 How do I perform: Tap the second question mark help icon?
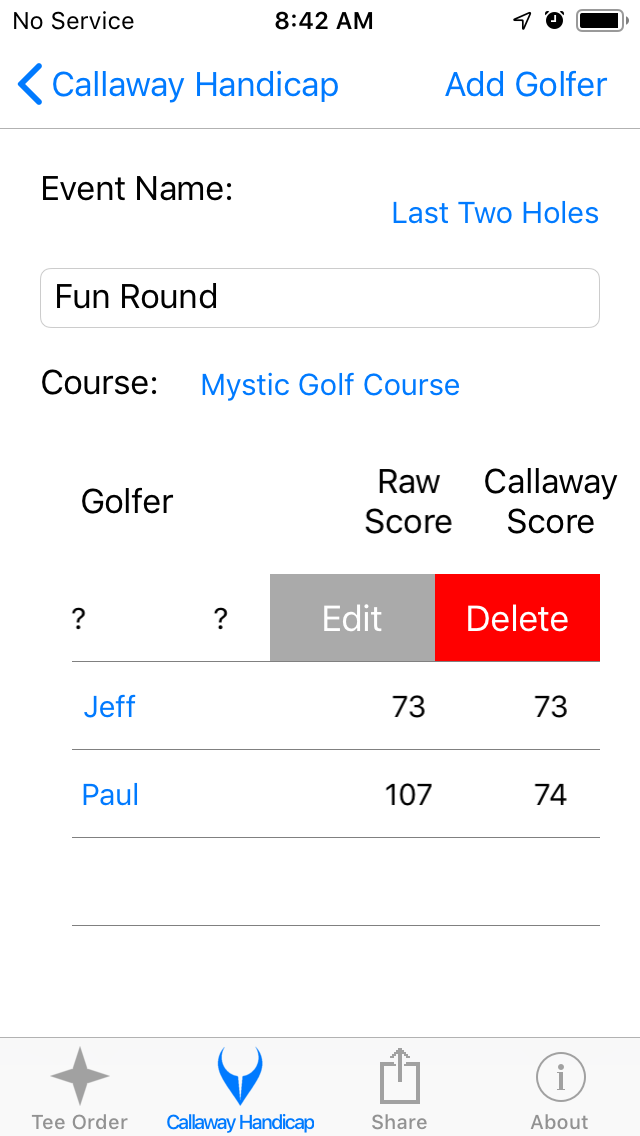click(x=220, y=618)
